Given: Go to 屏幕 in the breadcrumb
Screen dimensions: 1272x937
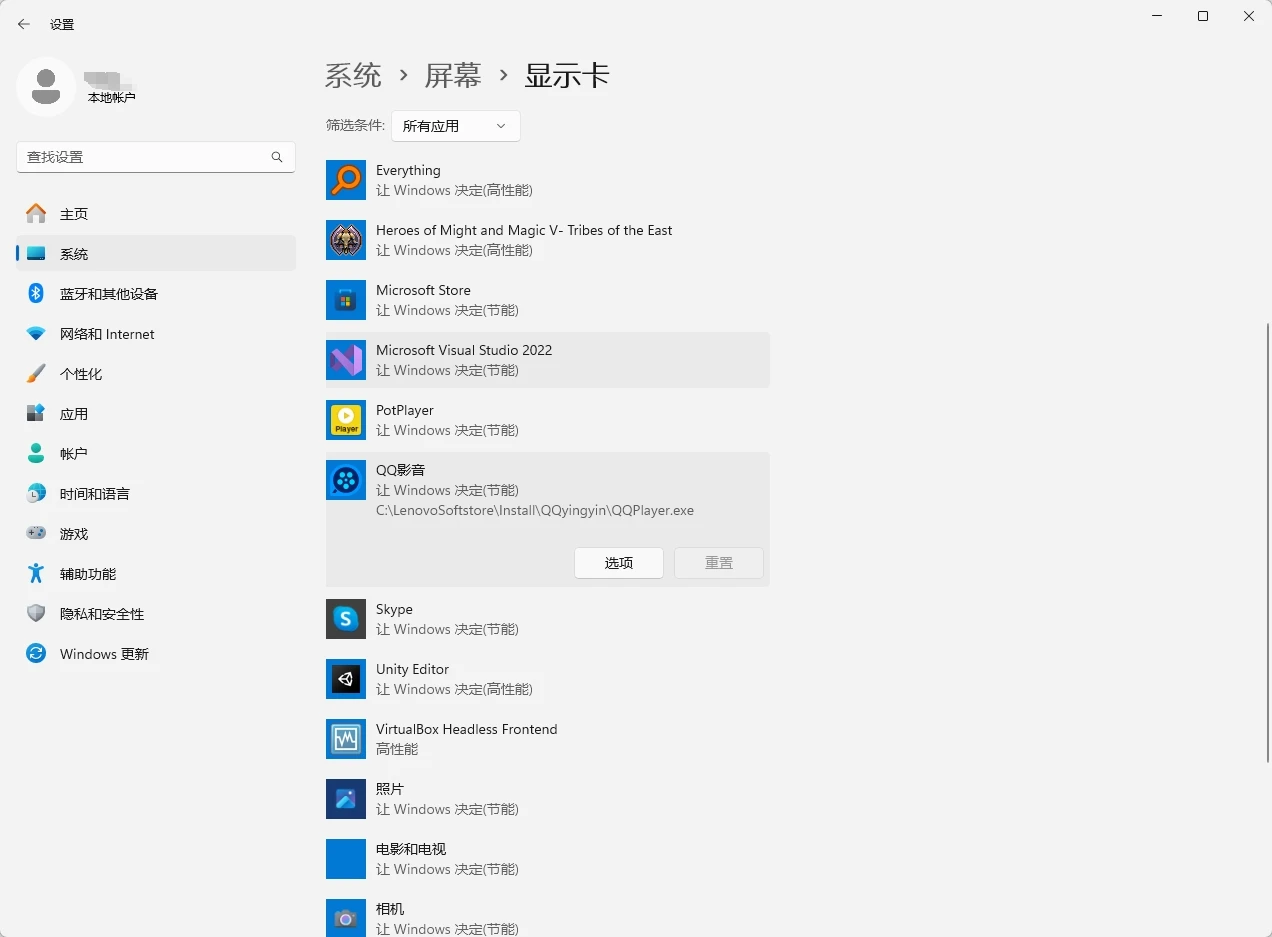Looking at the screenshot, I should (x=453, y=75).
